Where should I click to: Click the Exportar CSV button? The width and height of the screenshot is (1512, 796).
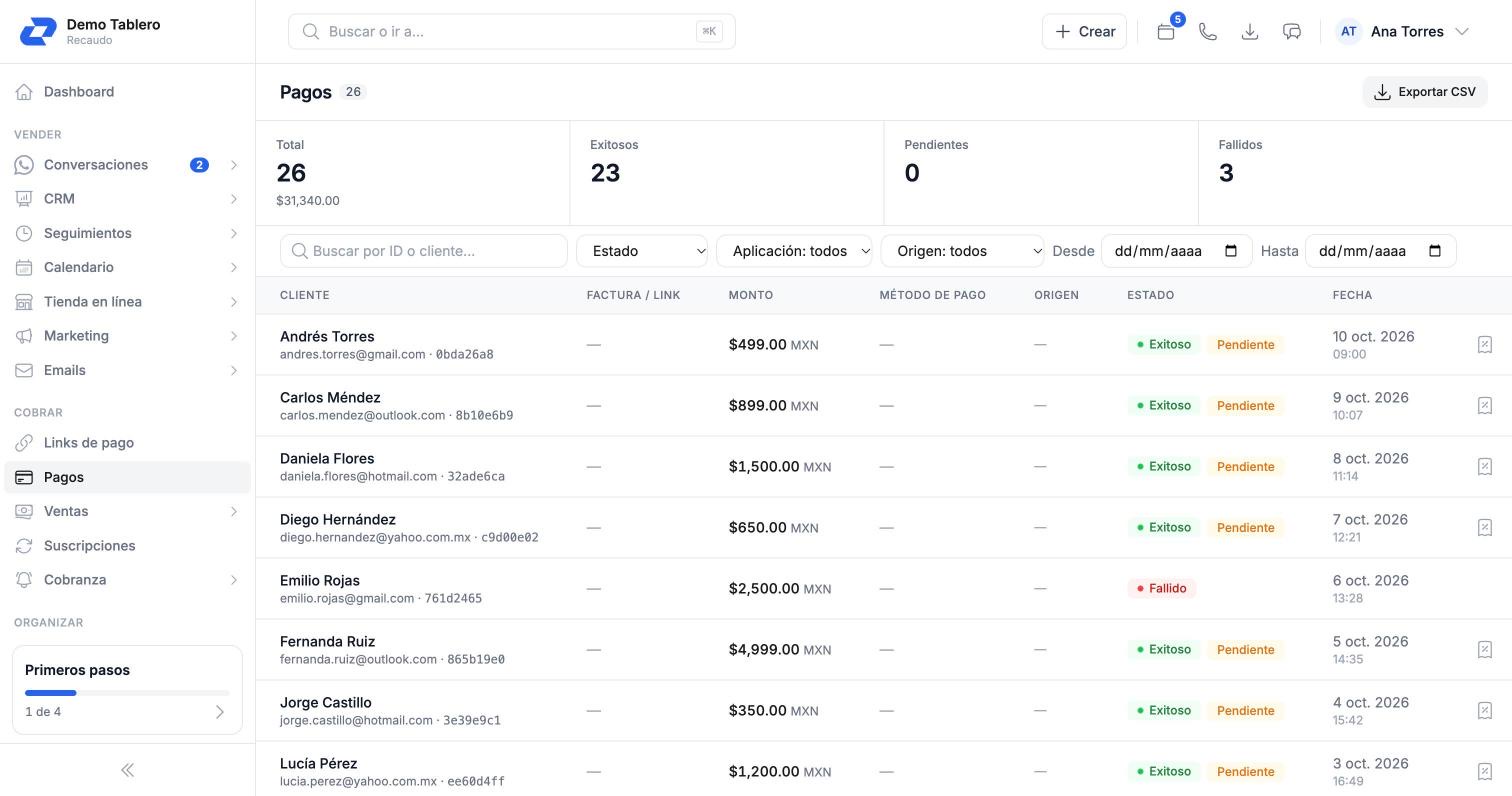click(1425, 92)
